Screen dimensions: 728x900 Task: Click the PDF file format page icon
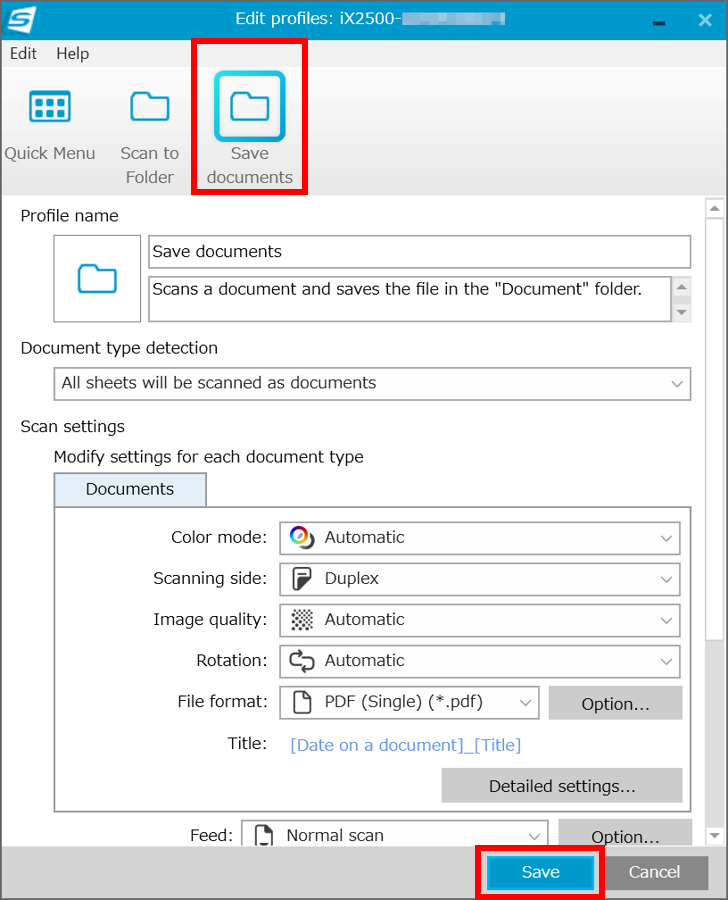point(302,702)
